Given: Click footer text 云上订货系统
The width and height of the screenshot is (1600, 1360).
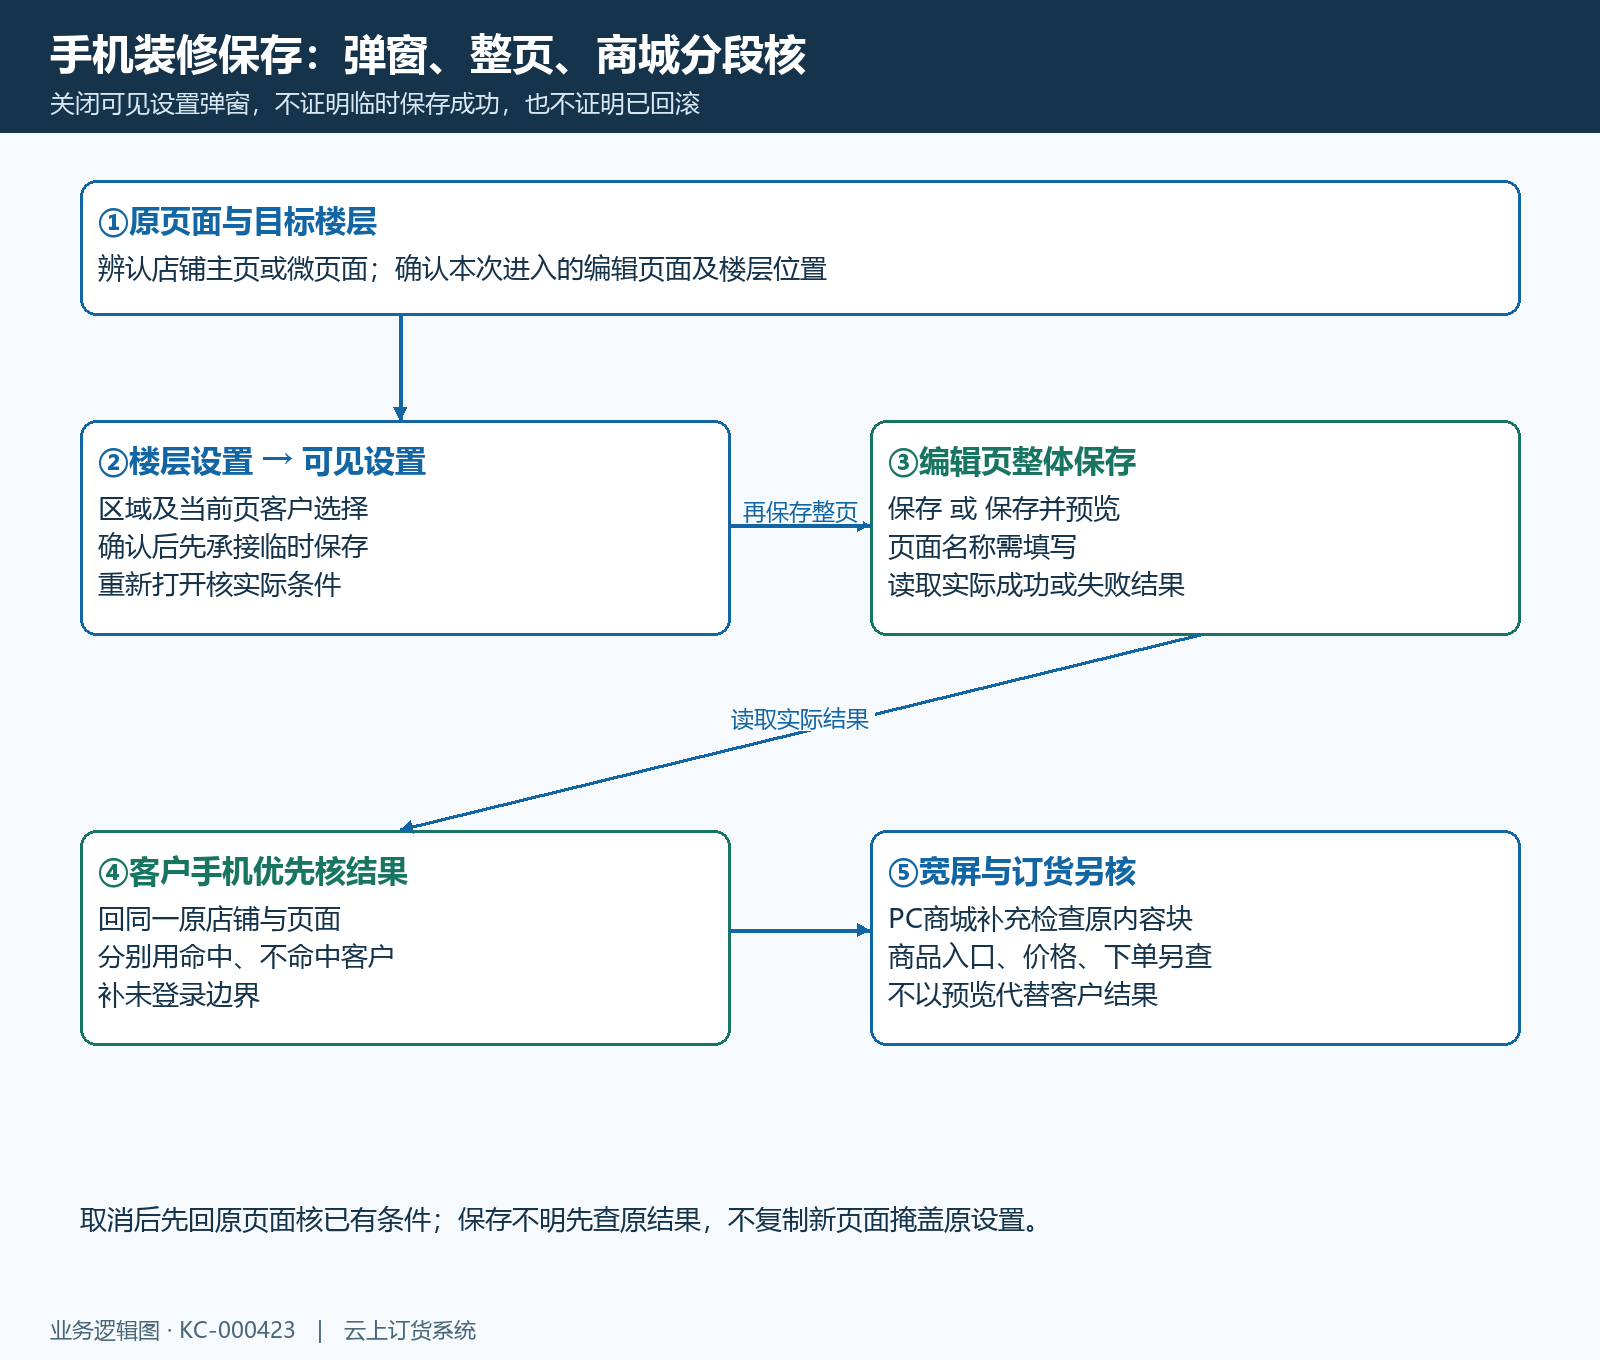Looking at the screenshot, I should (x=410, y=1331).
